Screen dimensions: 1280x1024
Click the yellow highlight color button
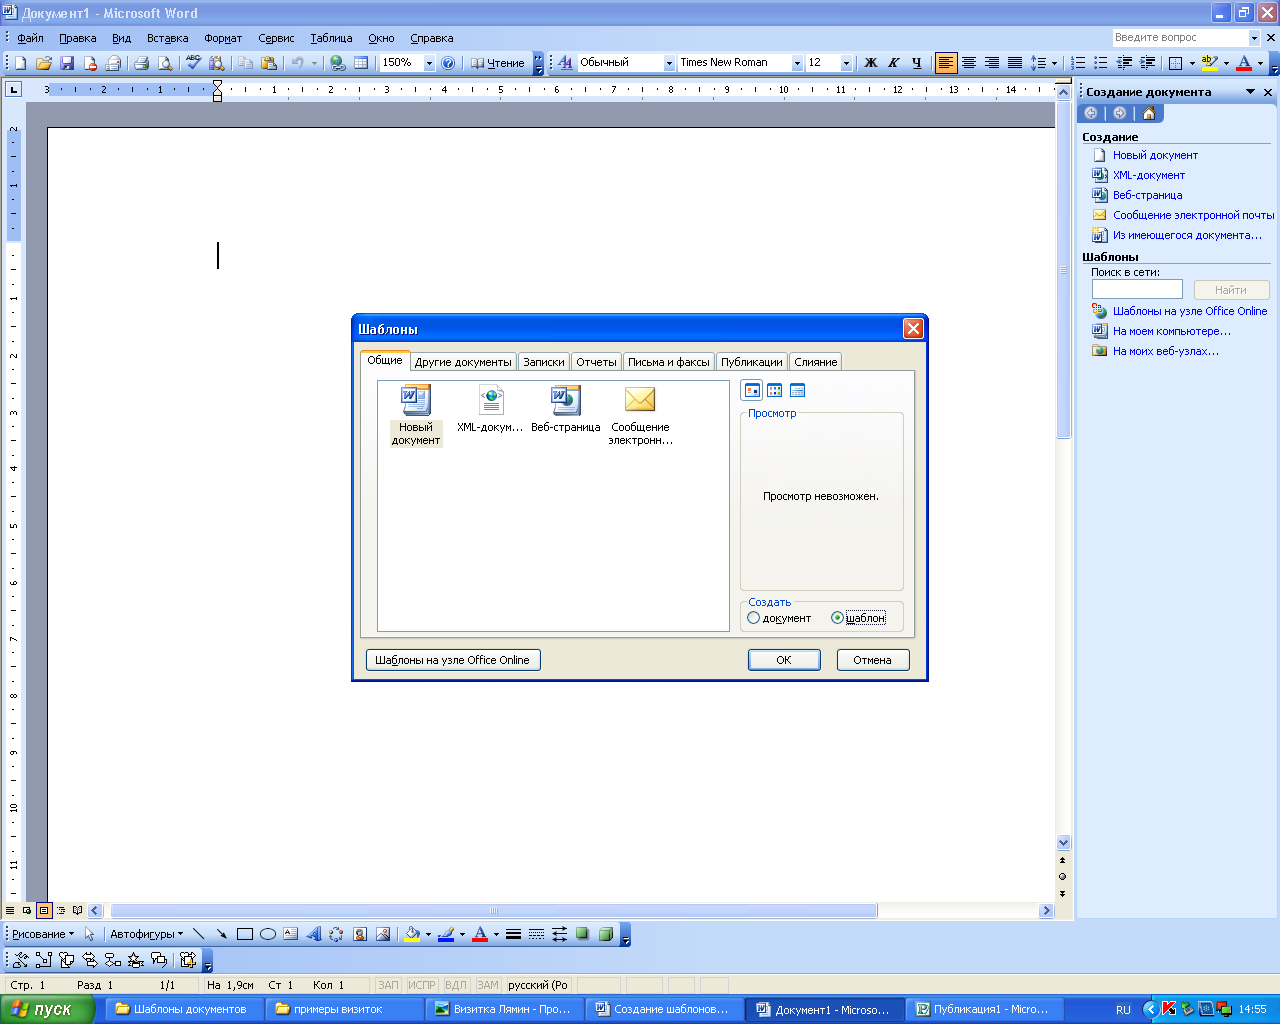[x=1209, y=63]
